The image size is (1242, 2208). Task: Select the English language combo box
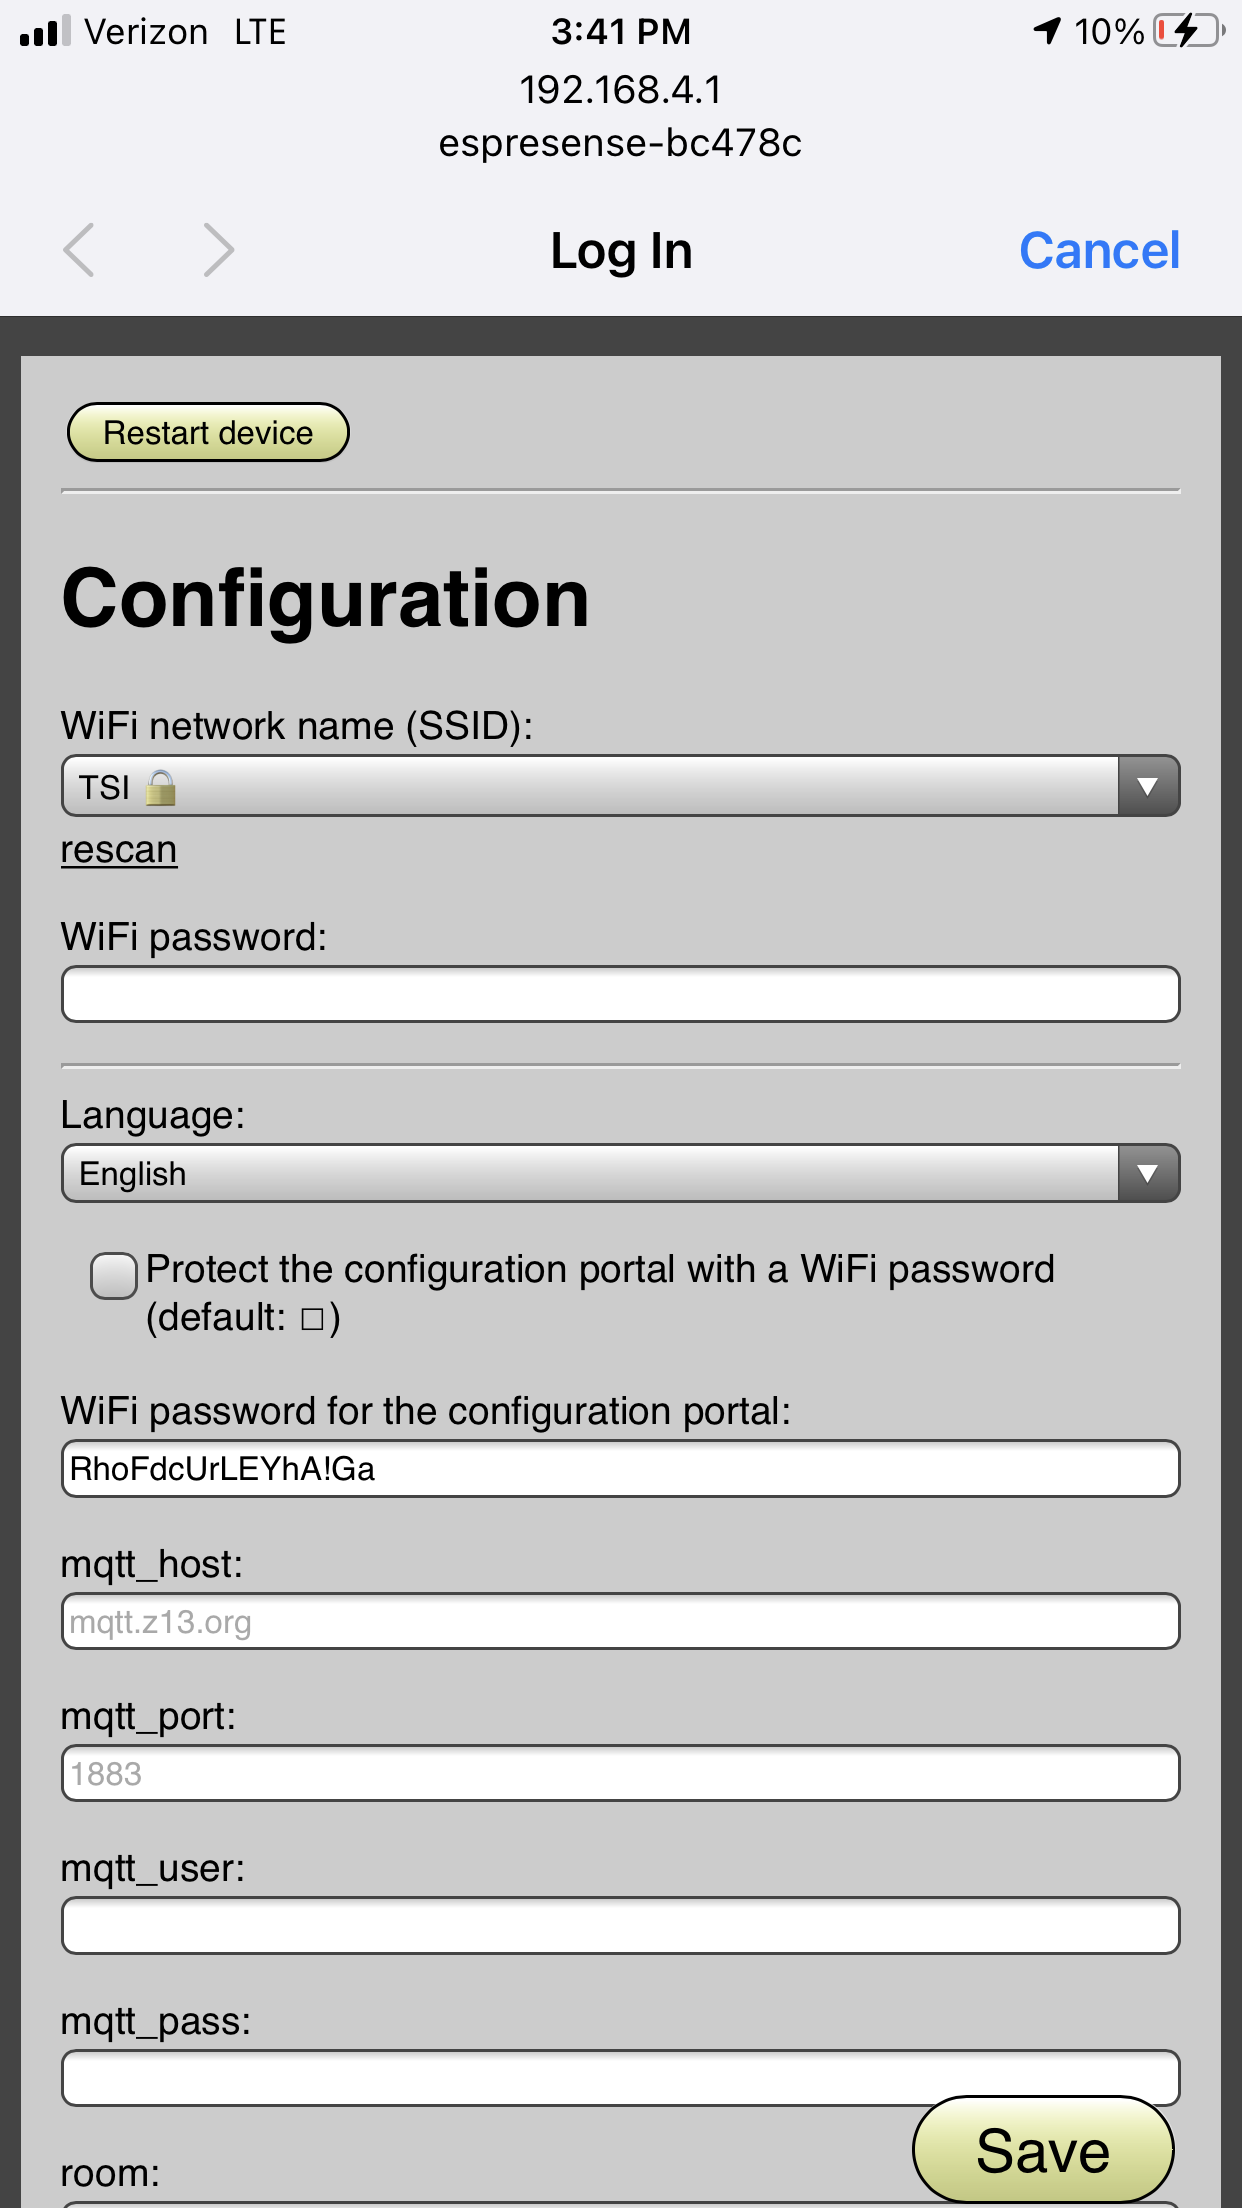620,1173
